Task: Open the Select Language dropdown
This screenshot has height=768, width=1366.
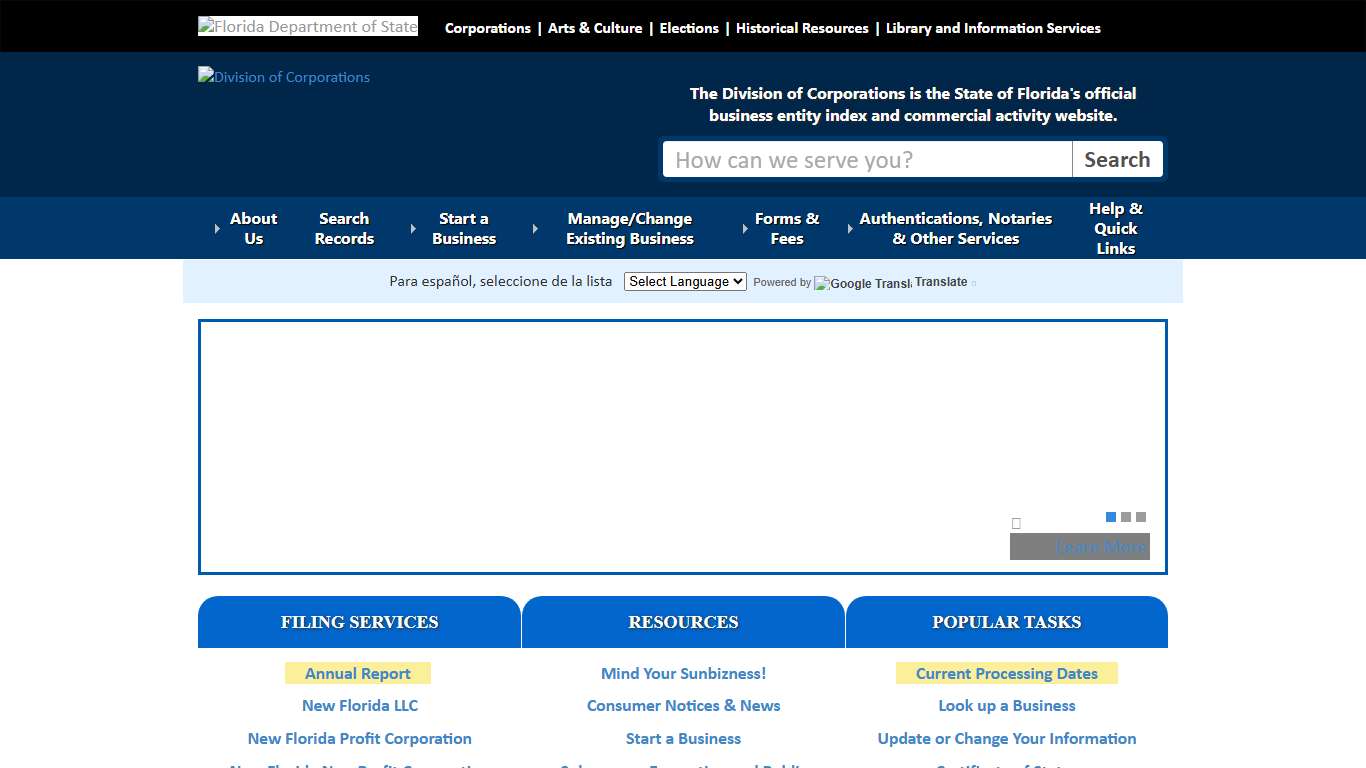Action: click(684, 281)
